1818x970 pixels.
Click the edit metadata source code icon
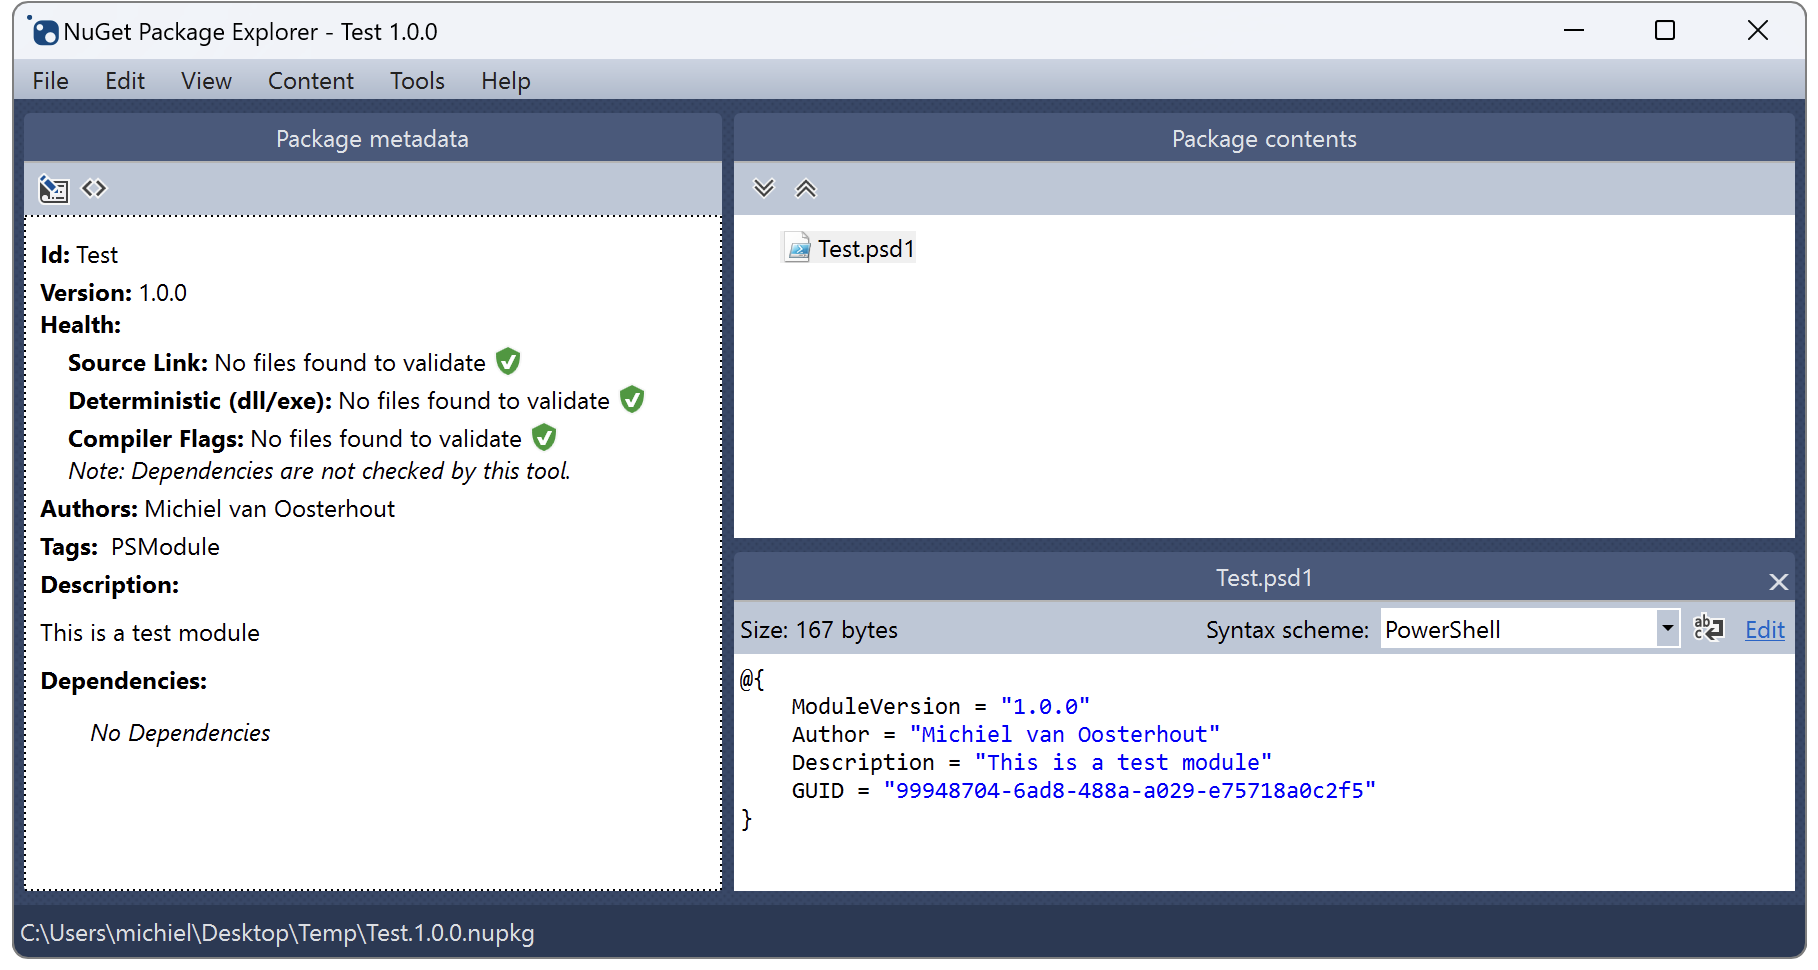coord(94,188)
